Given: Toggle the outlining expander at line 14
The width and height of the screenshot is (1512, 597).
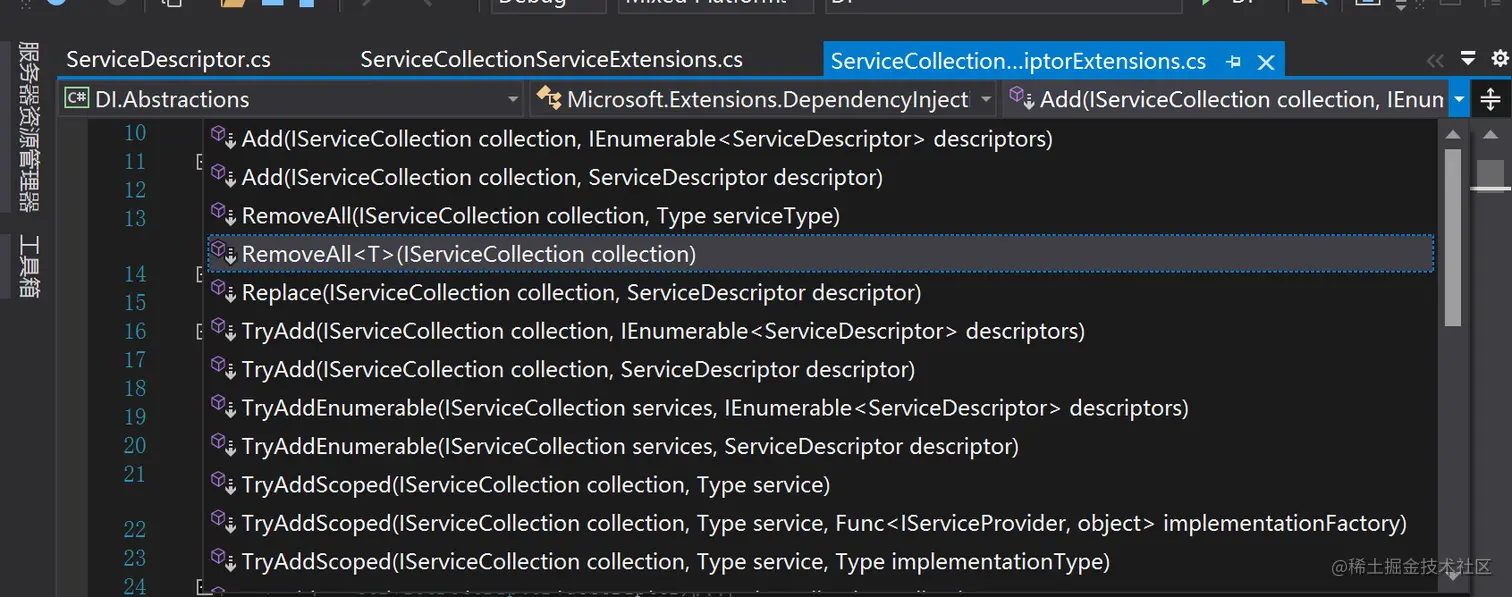Looking at the screenshot, I should [200, 274].
